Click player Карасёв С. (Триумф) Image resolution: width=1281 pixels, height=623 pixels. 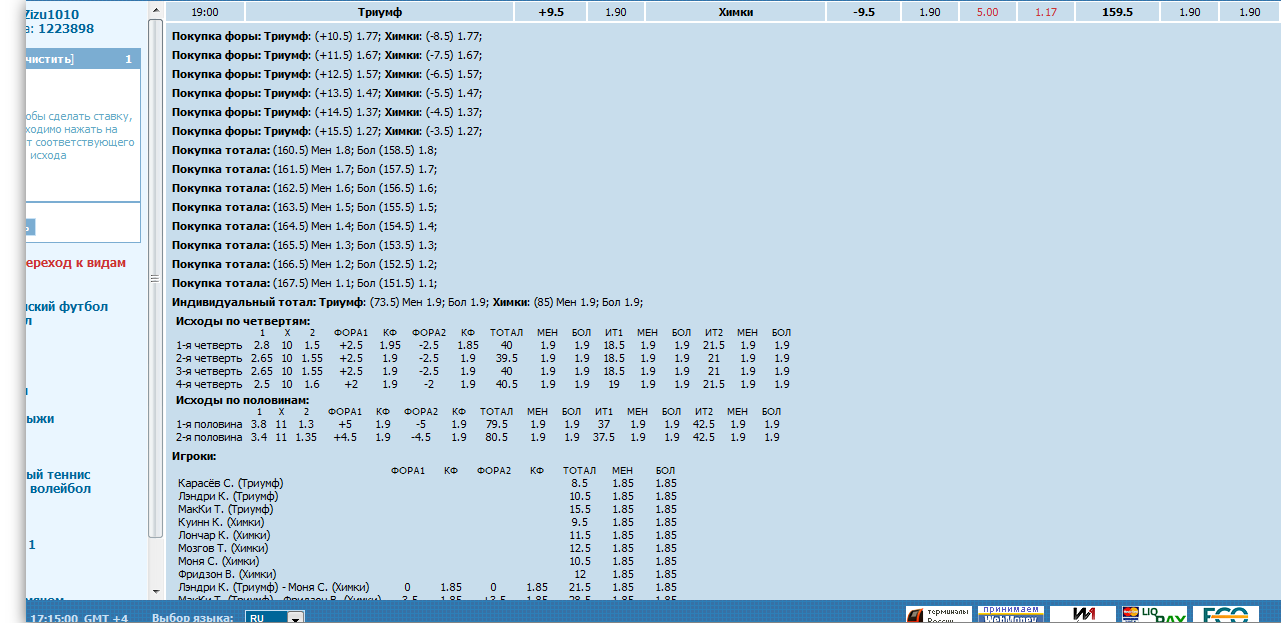230,484
